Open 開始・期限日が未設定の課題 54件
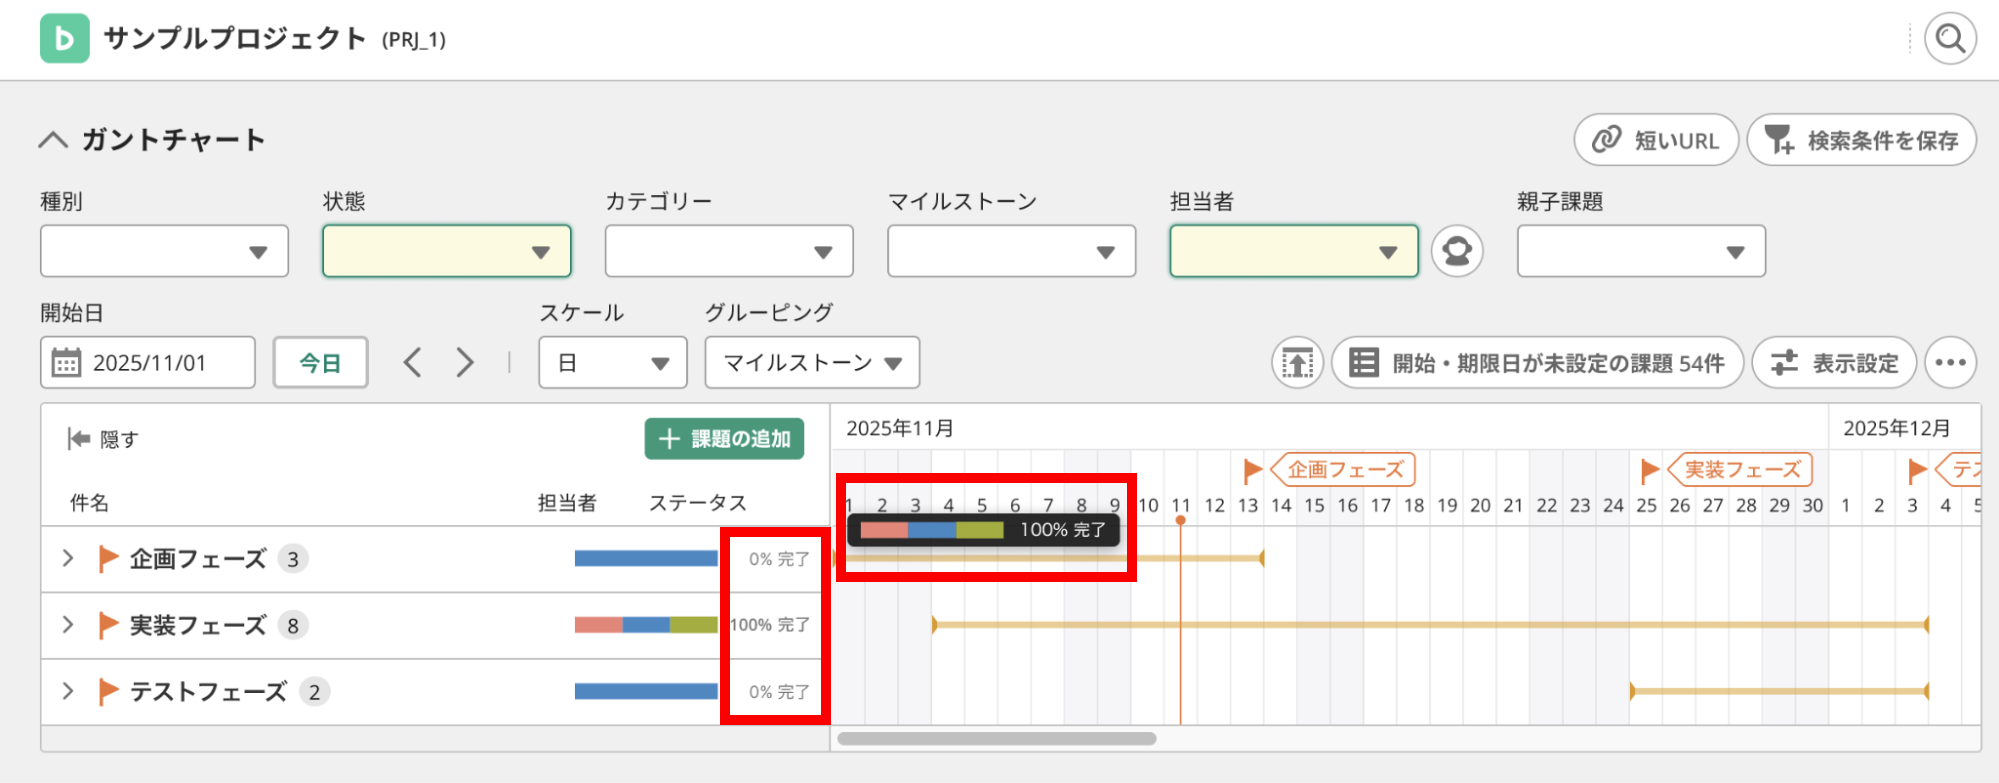 pyautogui.click(x=1537, y=362)
